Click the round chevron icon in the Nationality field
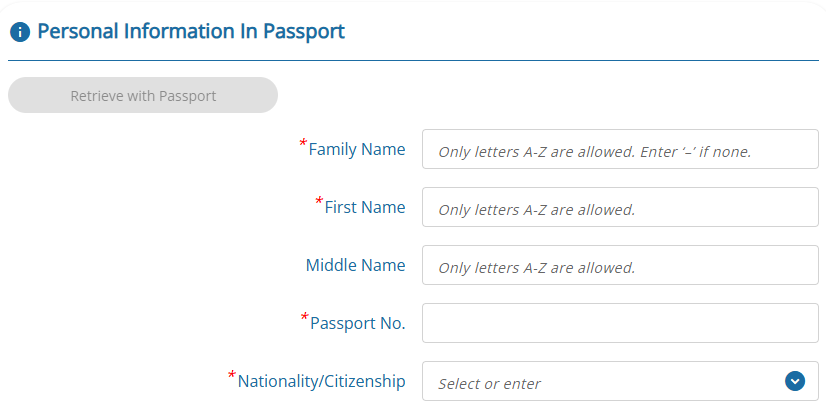 (795, 381)
